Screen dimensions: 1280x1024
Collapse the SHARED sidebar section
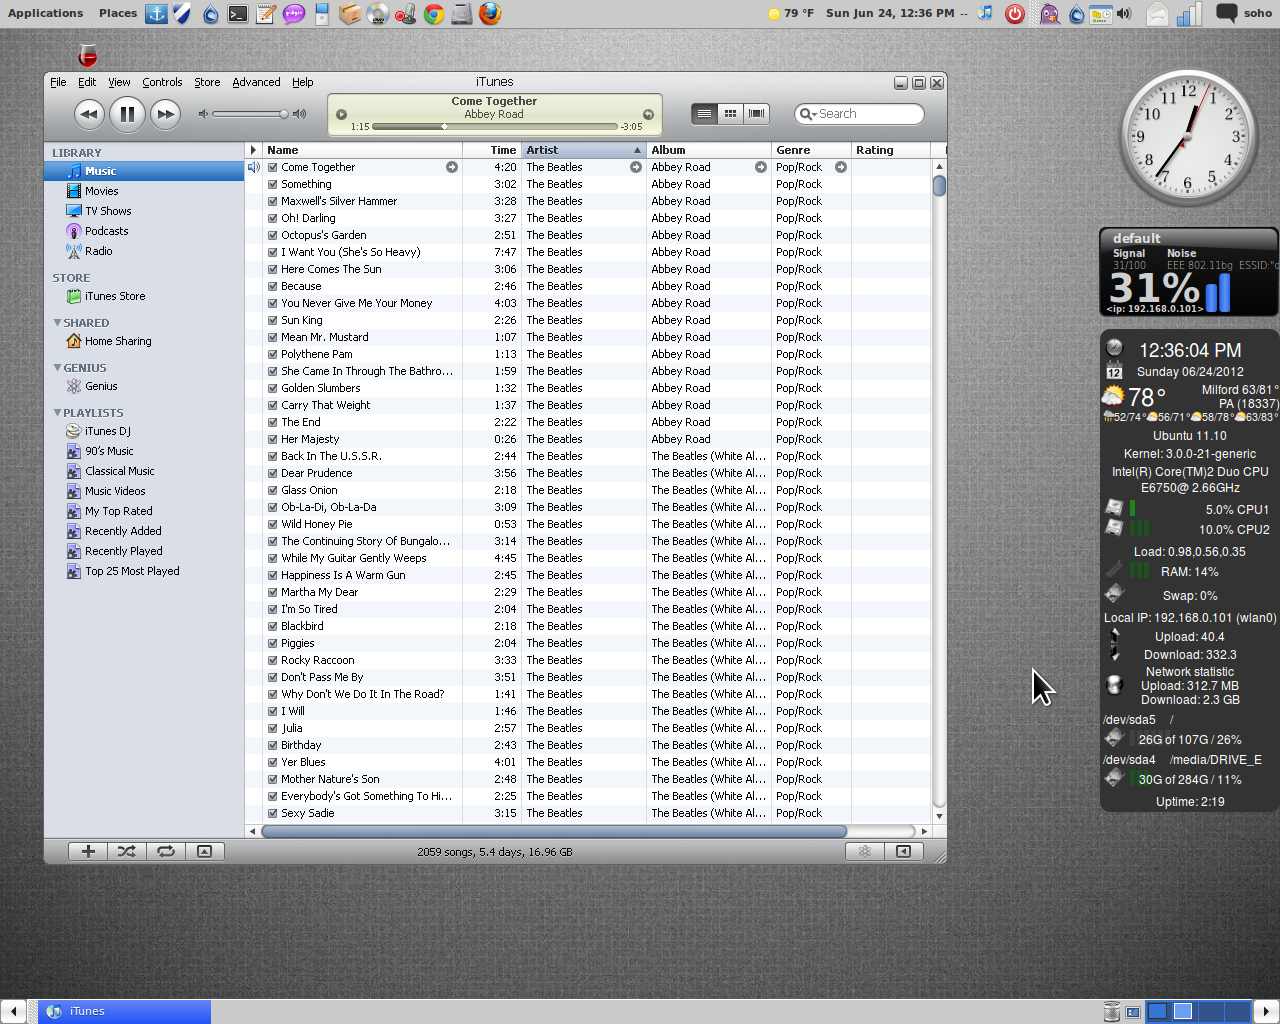(x=57, y=322)
